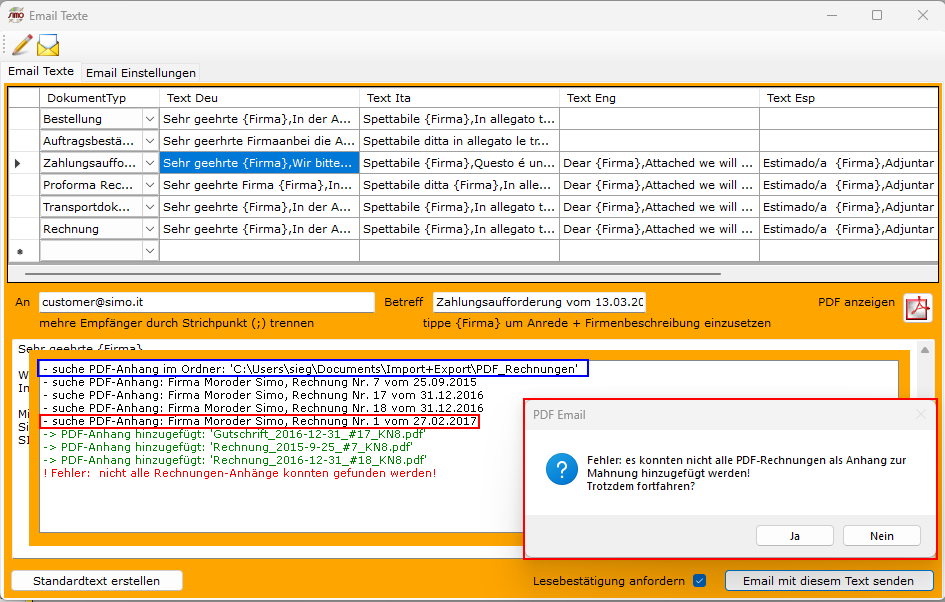Toggle the Lesebestätigung anfordern checkbox

[x=700, y=581]
